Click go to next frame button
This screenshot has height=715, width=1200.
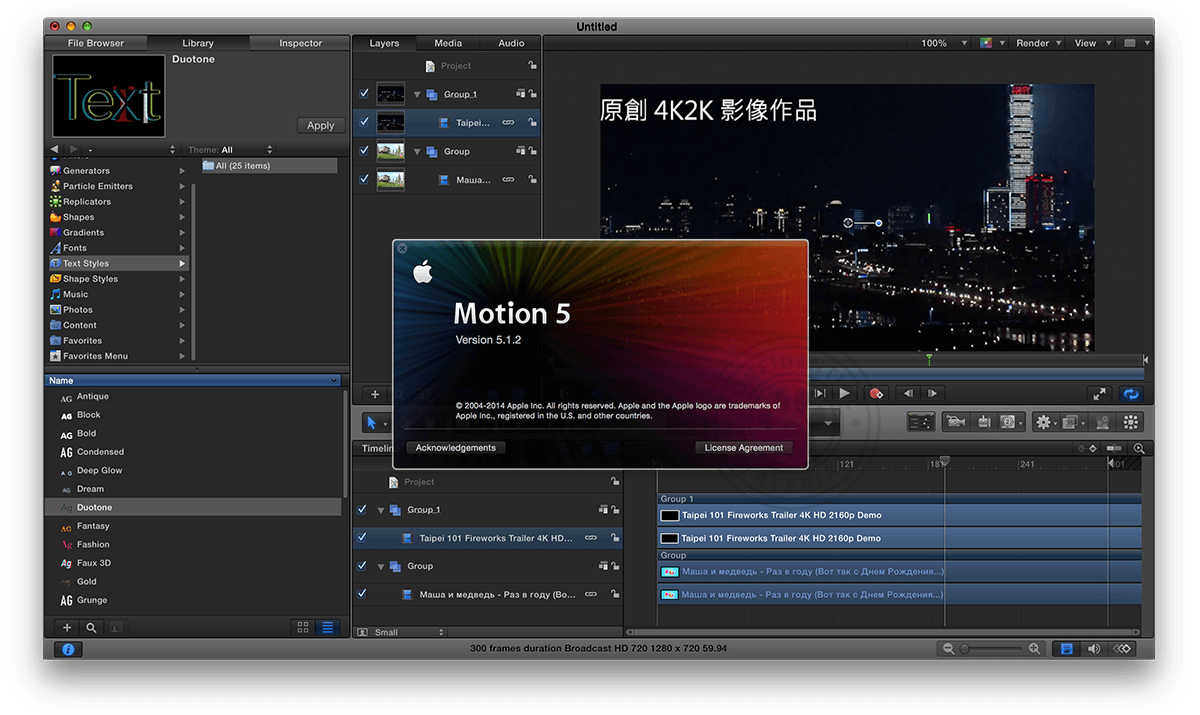pos(932,394)
